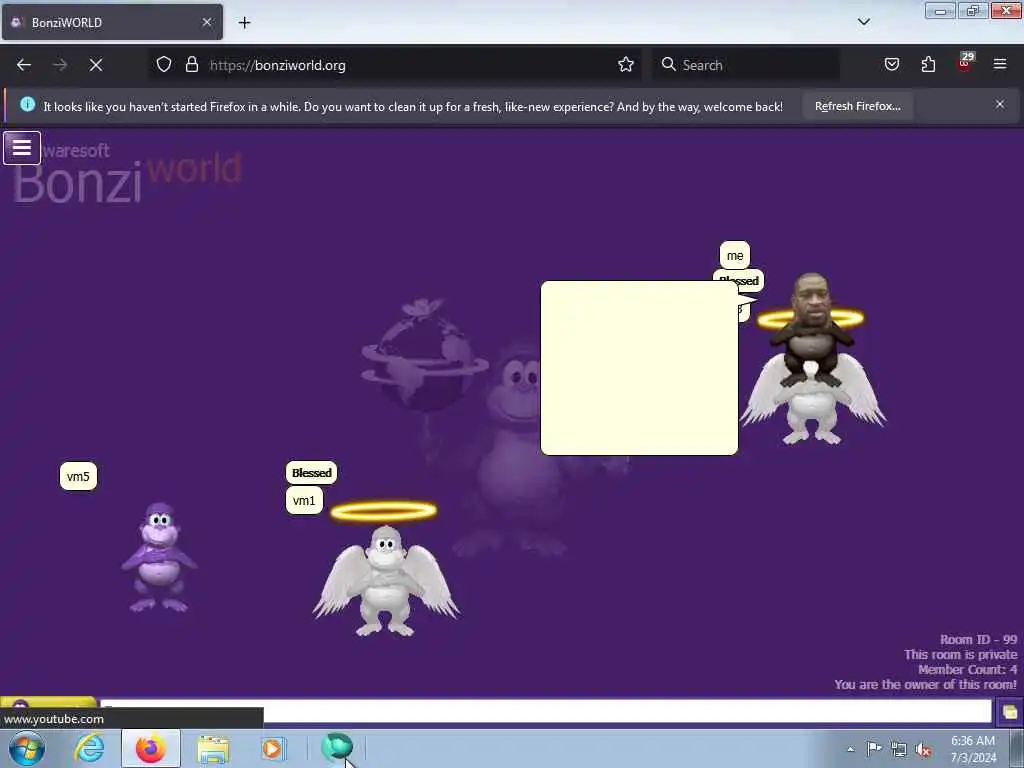Viewport: 1024px width, 768px height.
Task: Click the Blessed tag above vm1
Action: point(312,473)
